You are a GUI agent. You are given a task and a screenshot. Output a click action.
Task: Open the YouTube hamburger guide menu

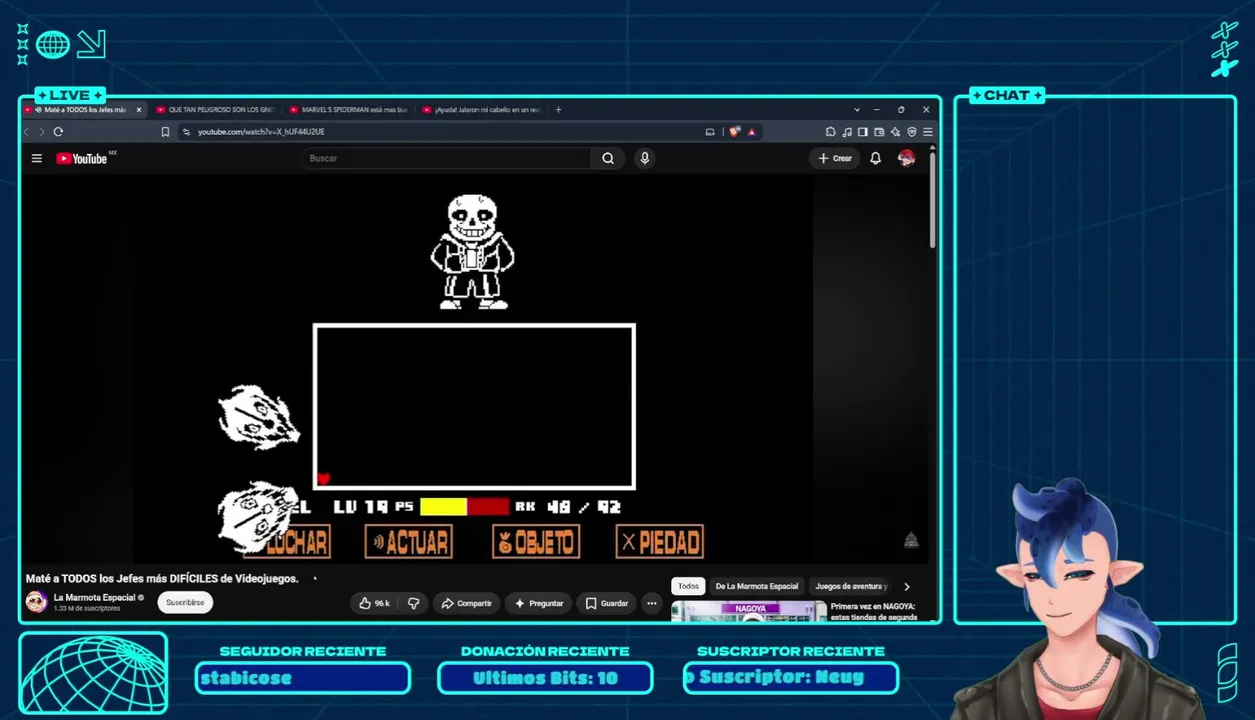[x=37, y=158]
